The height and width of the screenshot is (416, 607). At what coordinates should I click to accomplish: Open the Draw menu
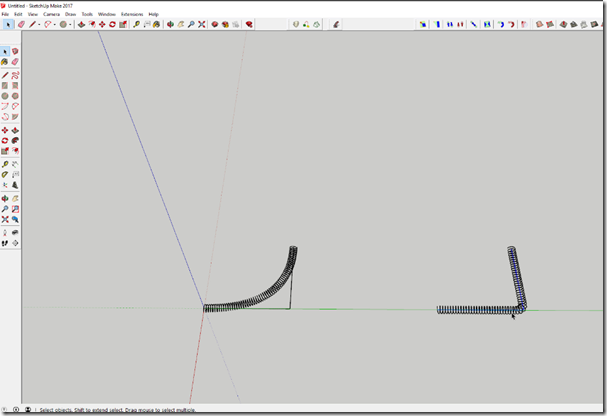pyautogui.click(x=70, y=14)
